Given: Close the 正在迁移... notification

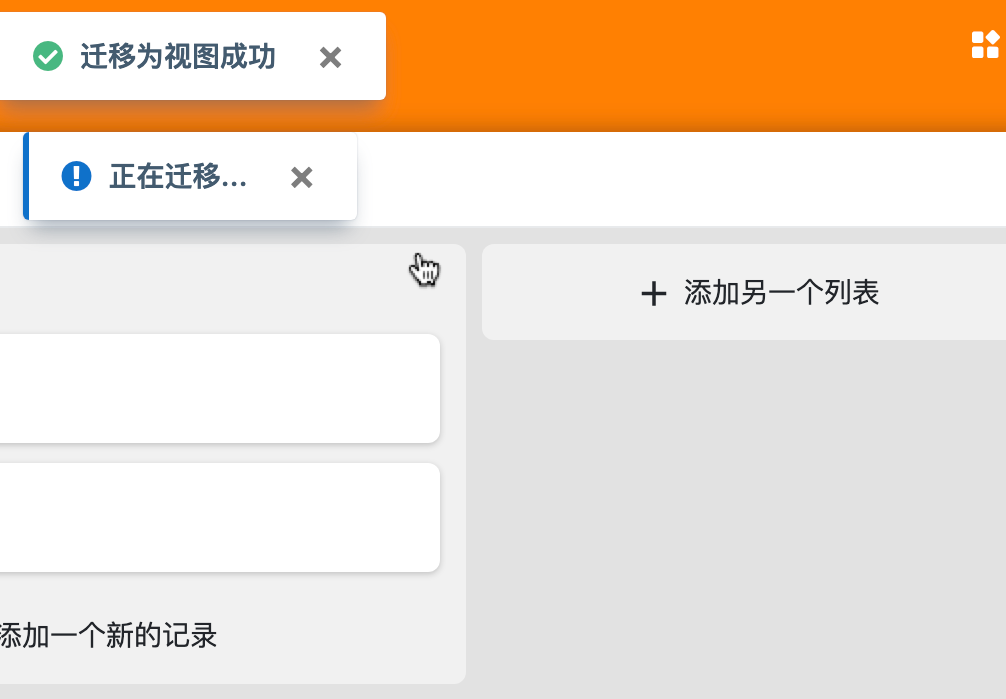Looking at the screenshot, I should coord(301,178).
